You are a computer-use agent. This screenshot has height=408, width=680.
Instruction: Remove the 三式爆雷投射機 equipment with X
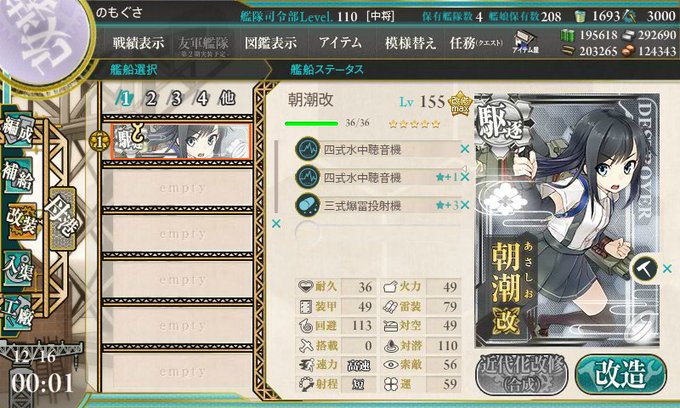464,205
